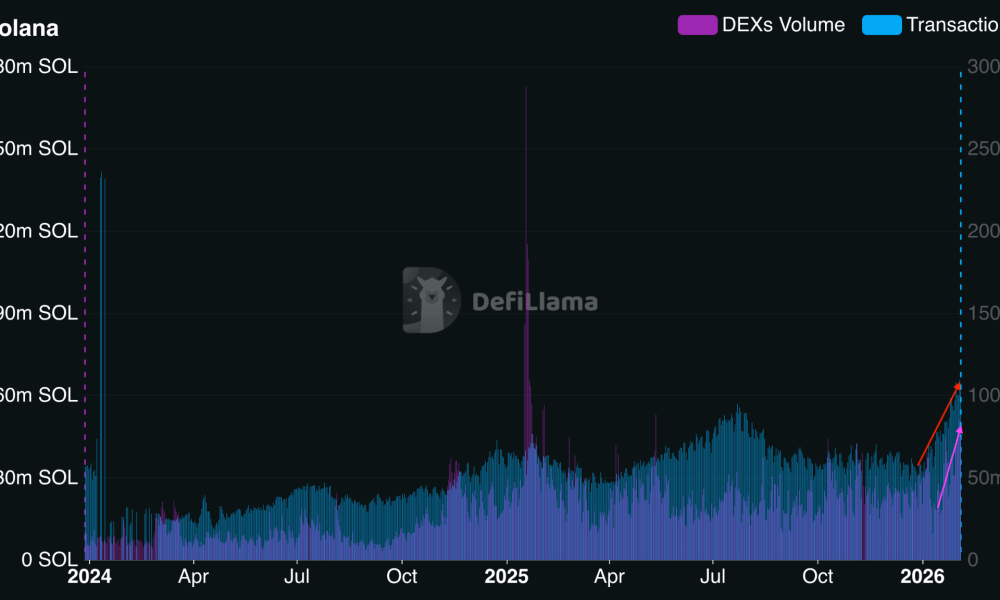The image size is (1000, 600).
Task: Click the DefiLlama llama logo watermark
Action: (430, 300)
